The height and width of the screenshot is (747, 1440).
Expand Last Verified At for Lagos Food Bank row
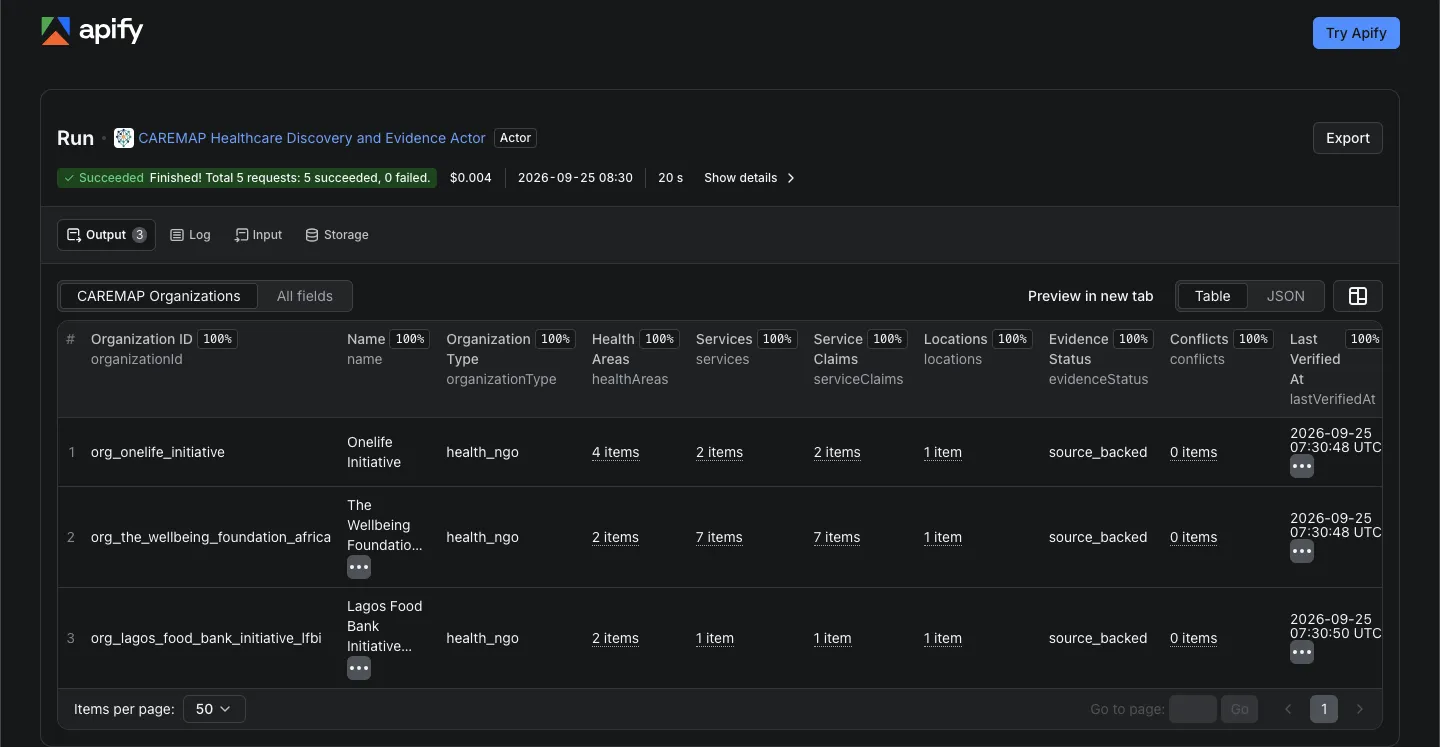coord(1302,652)
